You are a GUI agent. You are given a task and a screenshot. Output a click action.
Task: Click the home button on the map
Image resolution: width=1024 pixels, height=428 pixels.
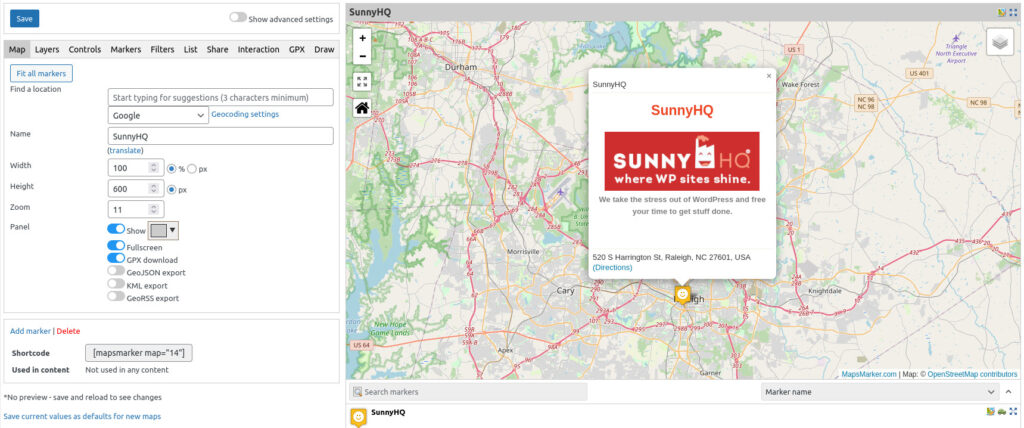(362, 108)
